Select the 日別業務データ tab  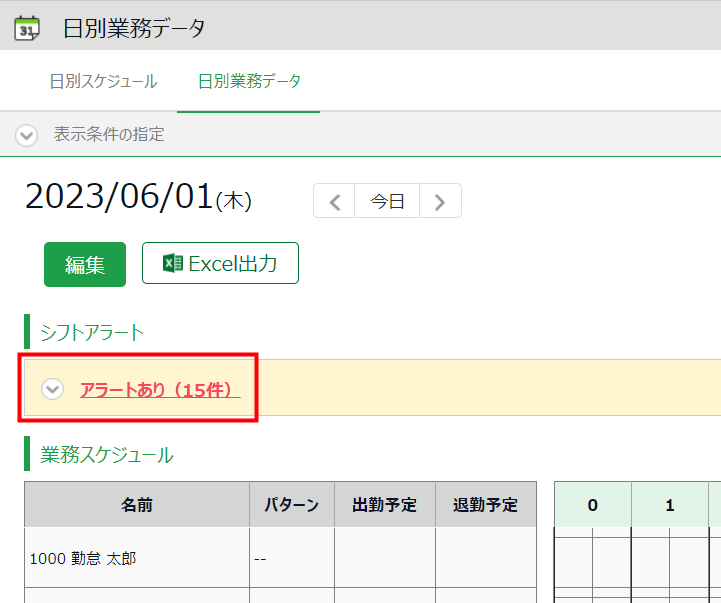point(249,82)
